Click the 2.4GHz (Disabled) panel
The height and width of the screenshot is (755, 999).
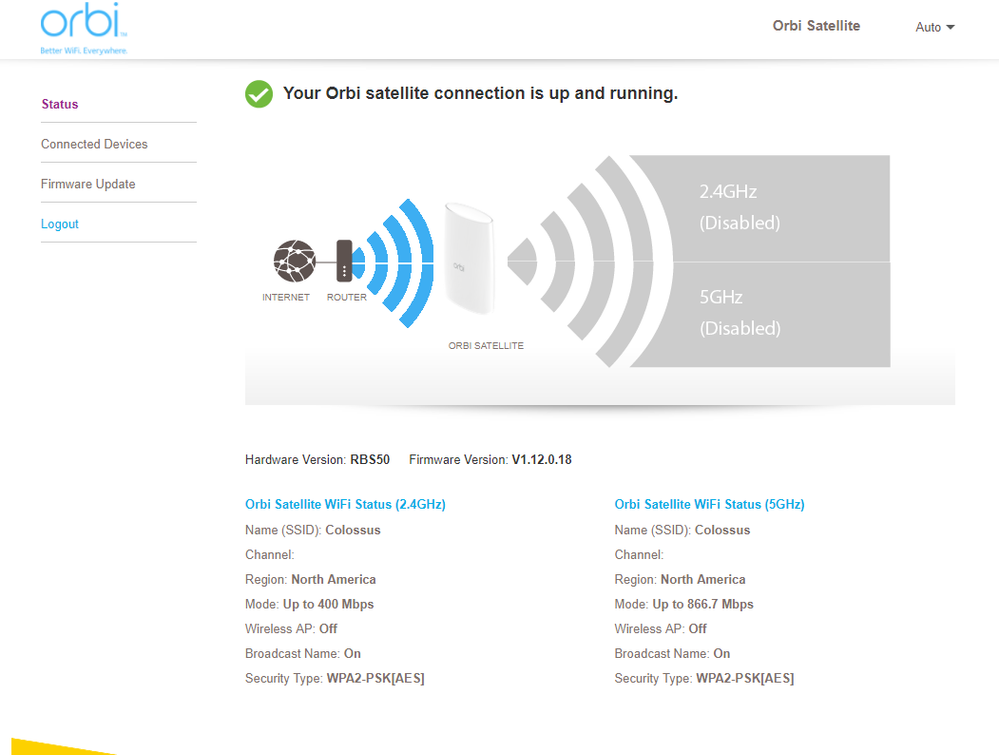[x=759, y=208]
